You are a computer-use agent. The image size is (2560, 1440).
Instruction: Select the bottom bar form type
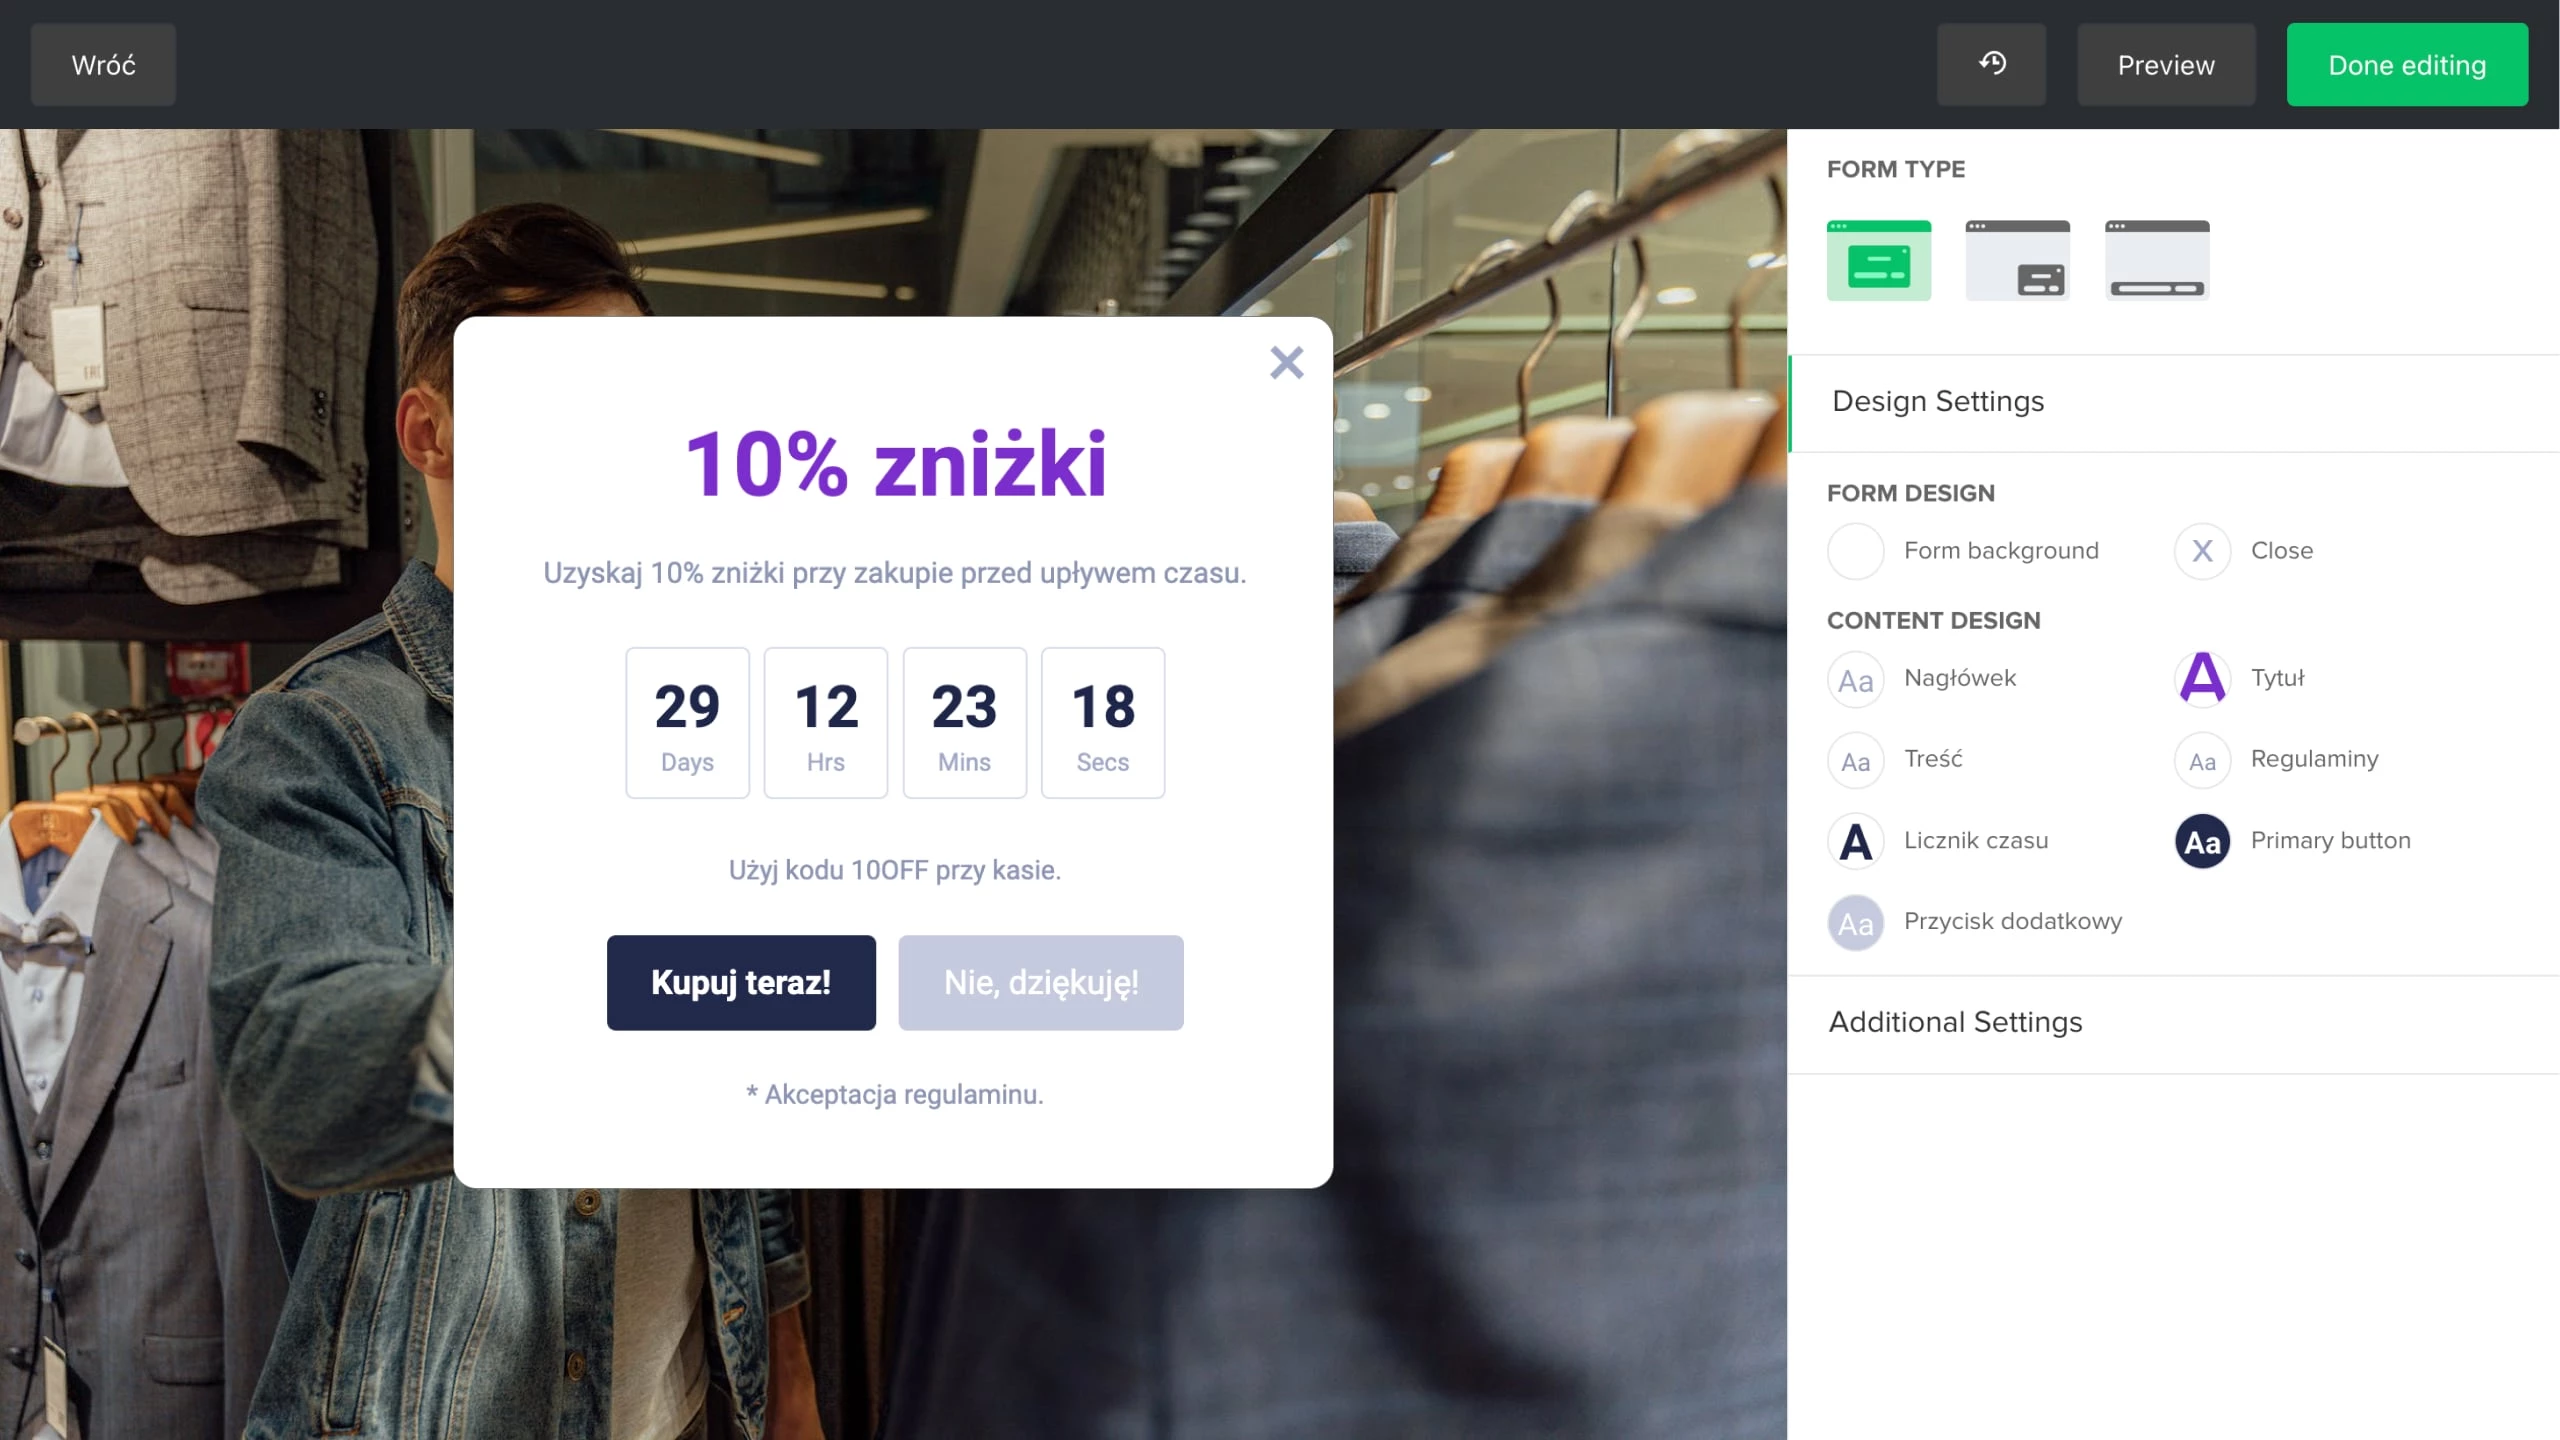2157,261
